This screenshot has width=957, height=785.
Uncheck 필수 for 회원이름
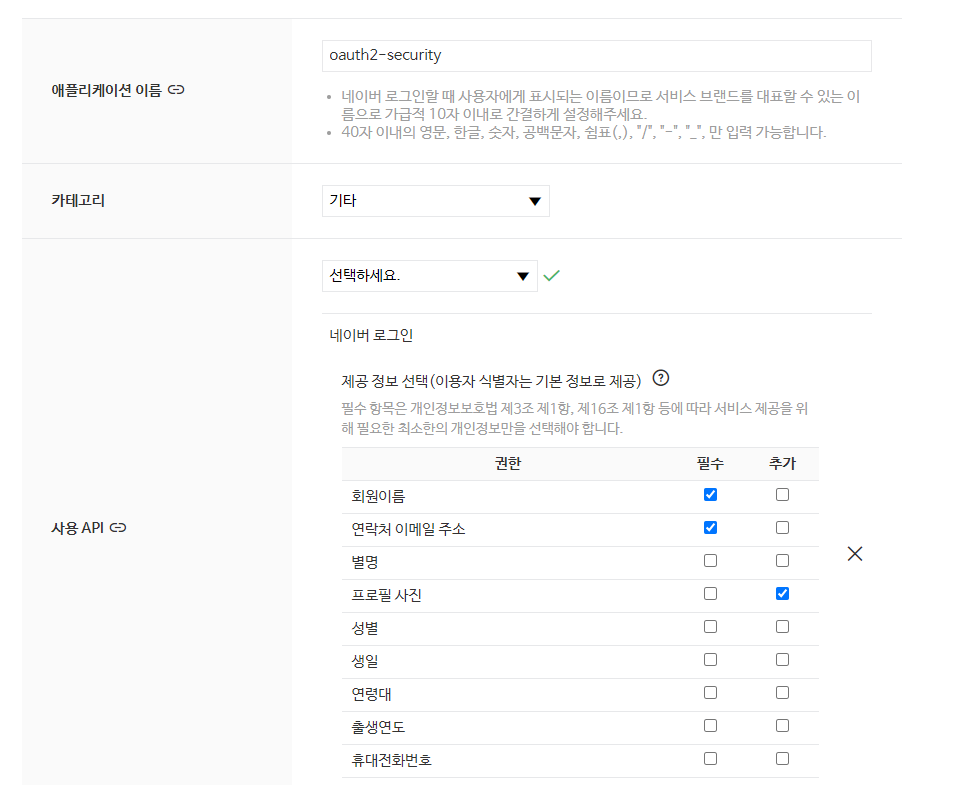710,494
